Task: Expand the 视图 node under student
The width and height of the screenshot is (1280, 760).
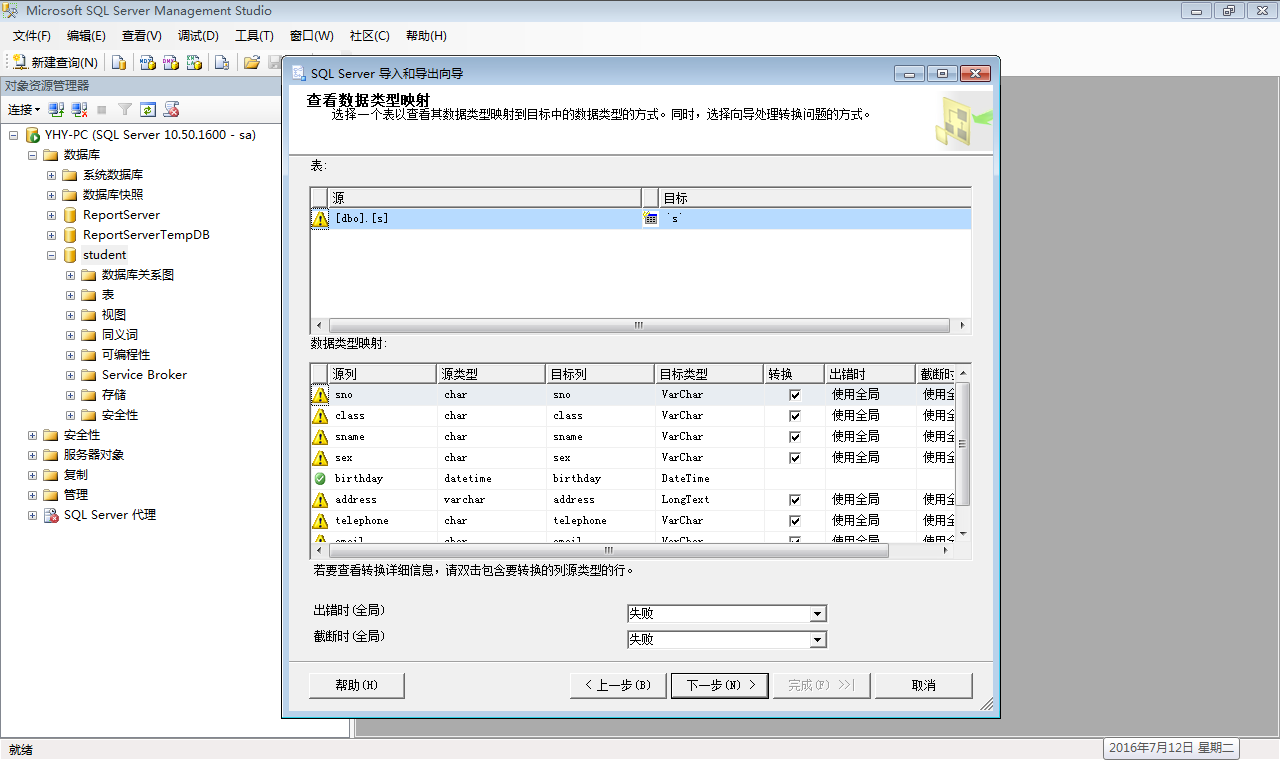Action: point(71,315)
